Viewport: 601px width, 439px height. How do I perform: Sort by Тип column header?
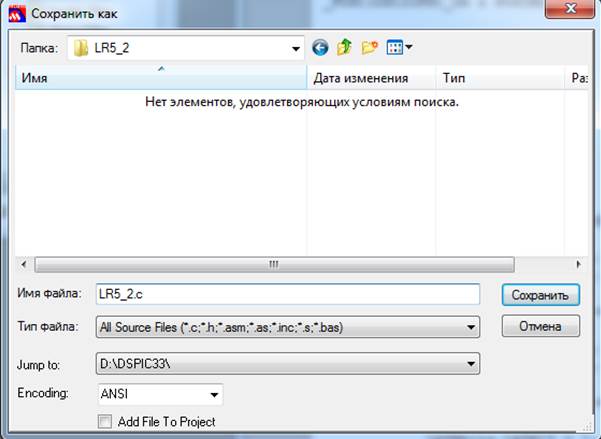(500, 78)
